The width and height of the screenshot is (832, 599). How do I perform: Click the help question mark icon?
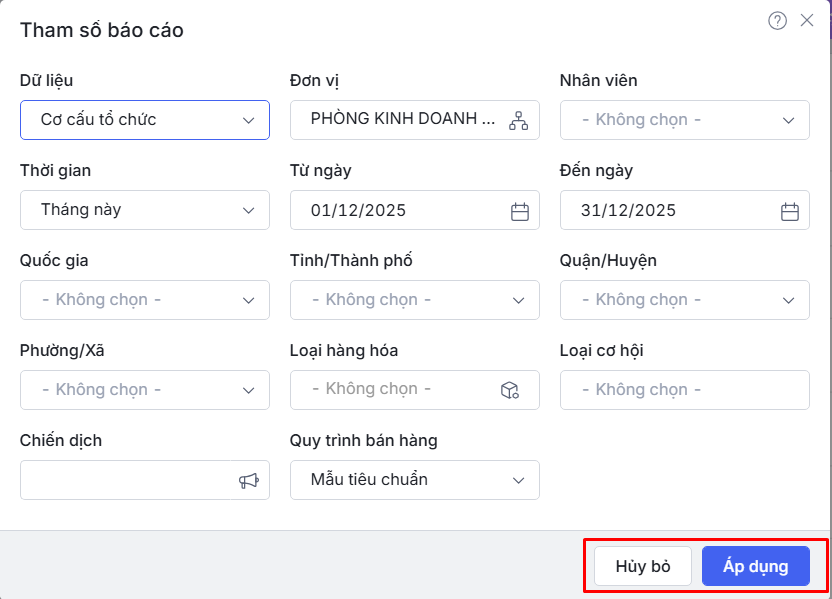point(777,21)
